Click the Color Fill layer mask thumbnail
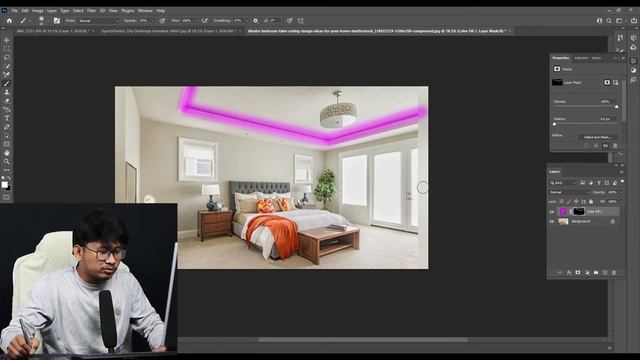This screenshot has height=360, width=640. click(579, 211)
